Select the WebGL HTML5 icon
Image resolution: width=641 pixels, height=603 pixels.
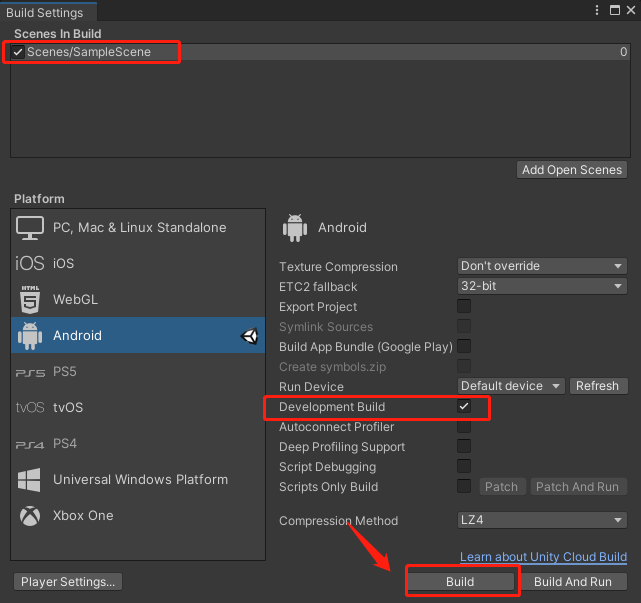[30, 299]
